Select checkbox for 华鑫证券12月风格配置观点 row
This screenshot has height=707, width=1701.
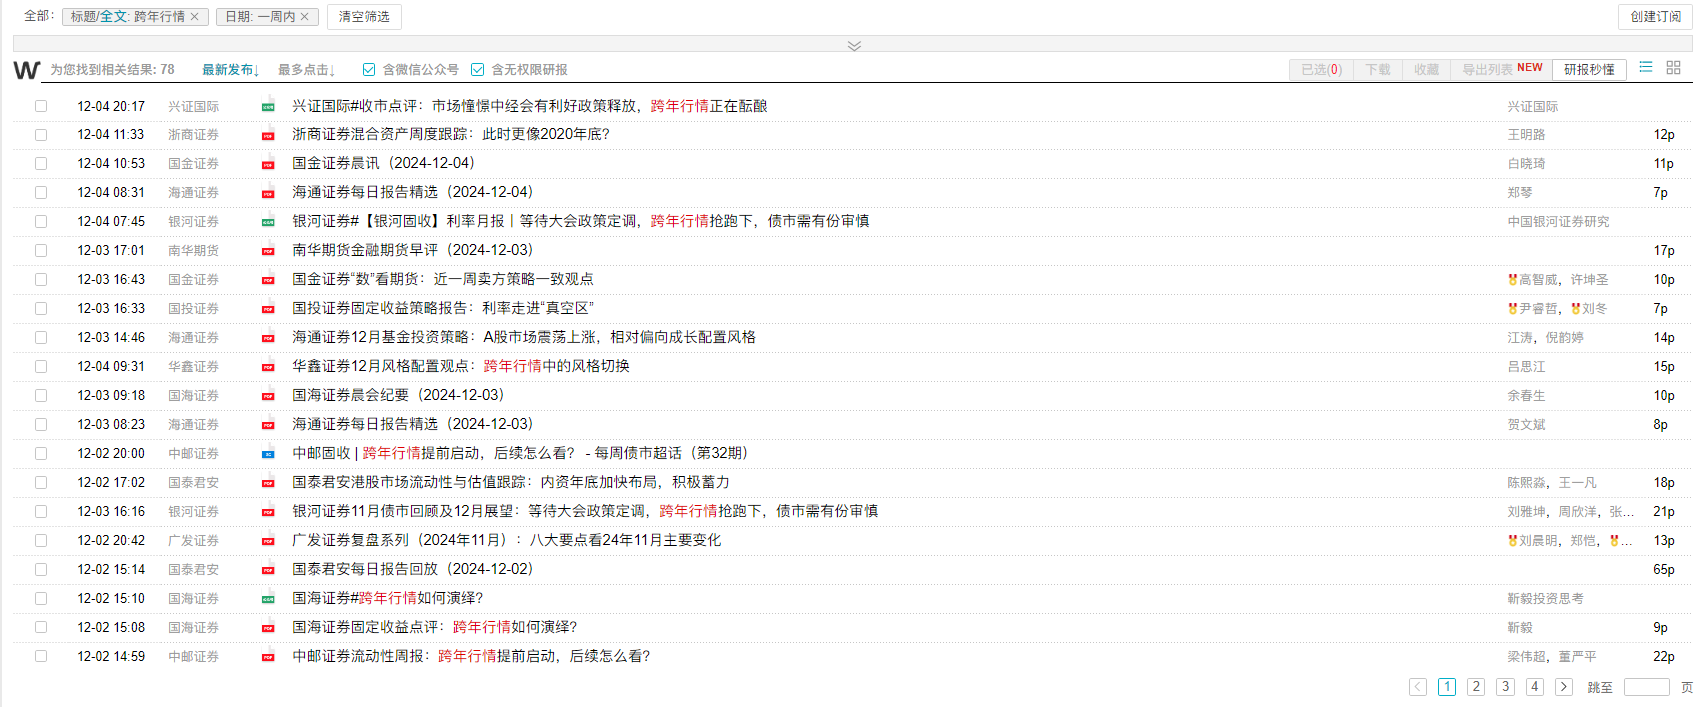point(41,366)
